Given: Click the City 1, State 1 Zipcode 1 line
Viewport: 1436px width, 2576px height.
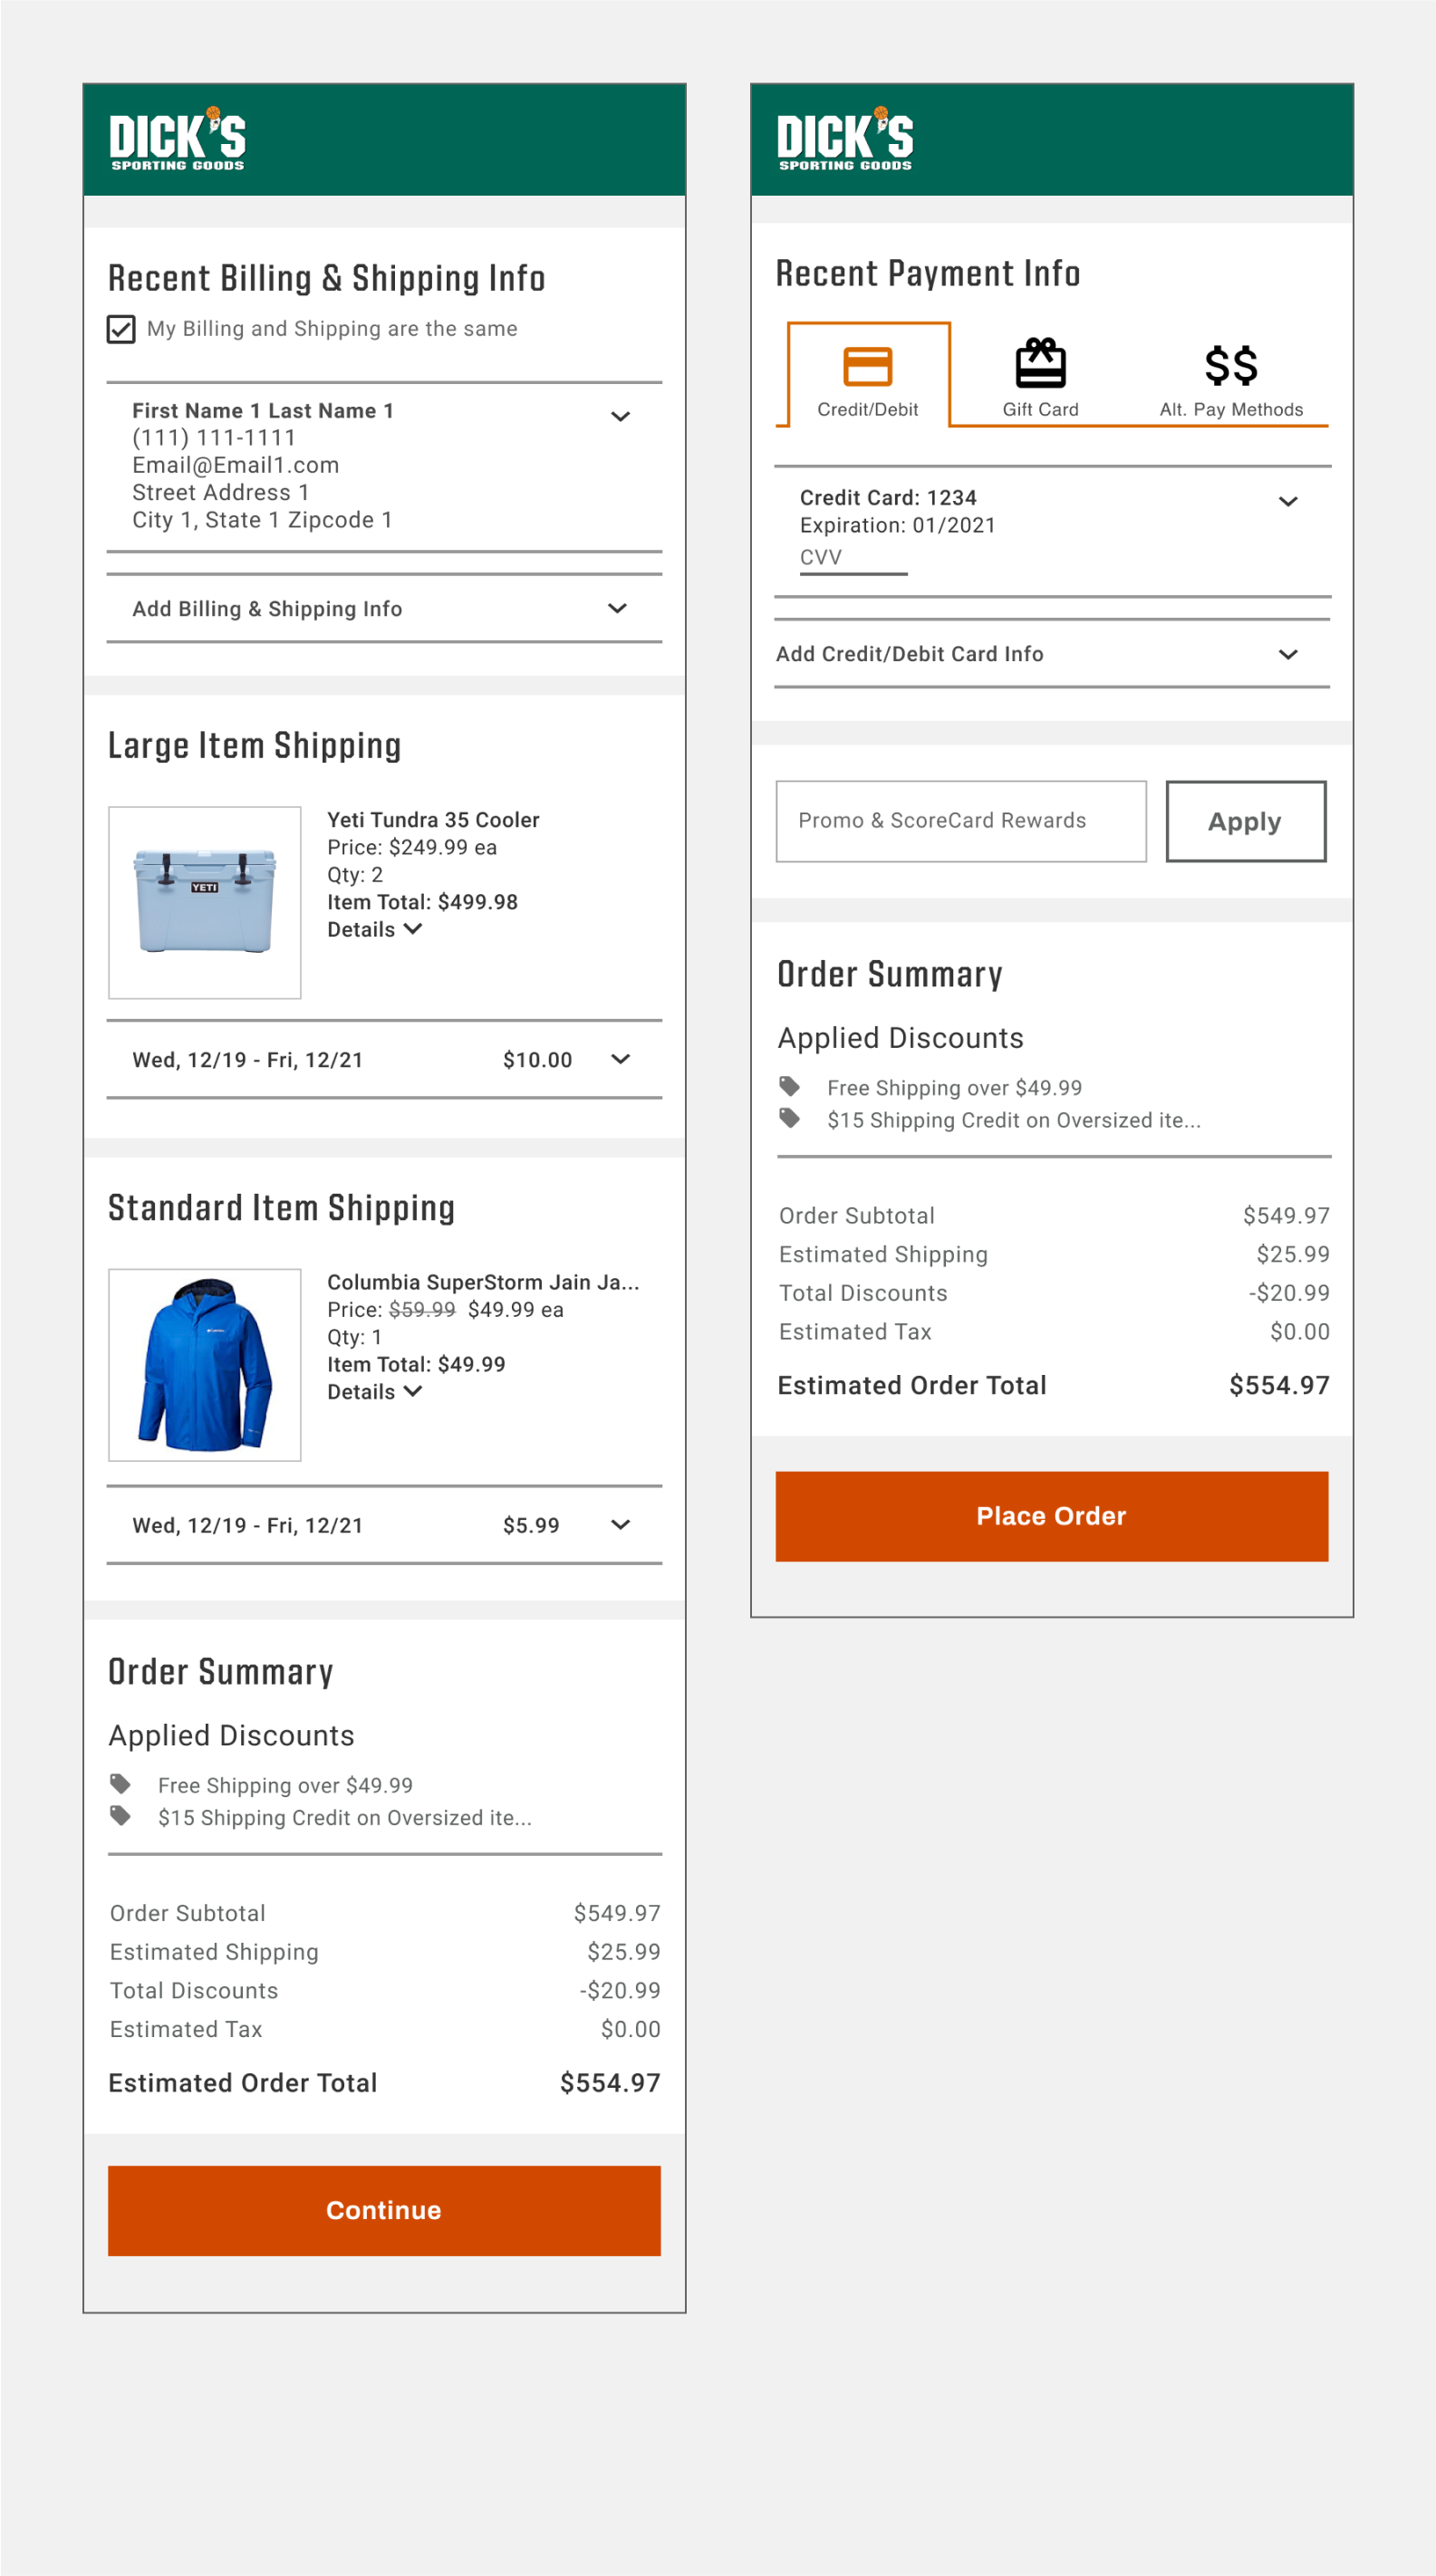Looking at the screenshot, I should tap(262, 520).
